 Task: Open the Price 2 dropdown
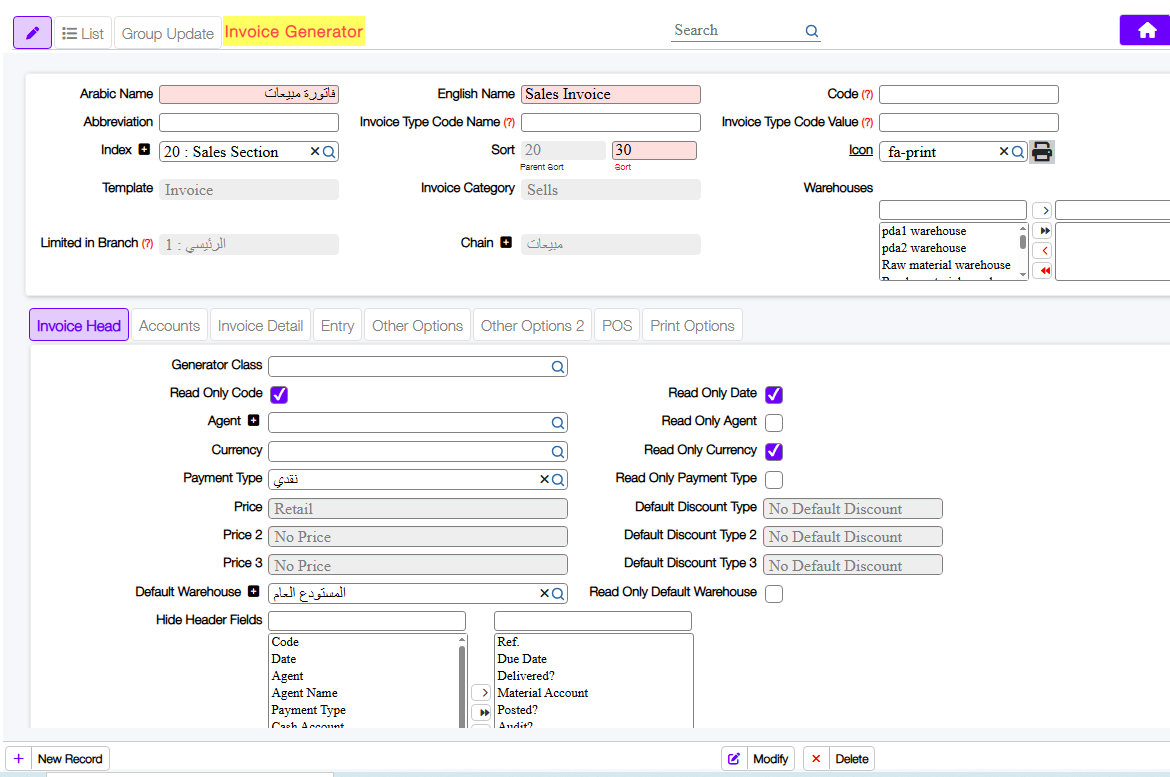(418, 537)
